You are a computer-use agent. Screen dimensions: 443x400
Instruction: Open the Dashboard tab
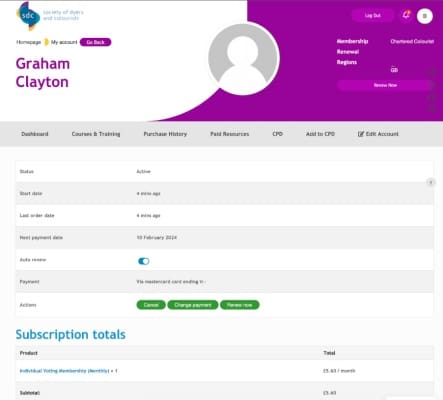tap(35, 134)
